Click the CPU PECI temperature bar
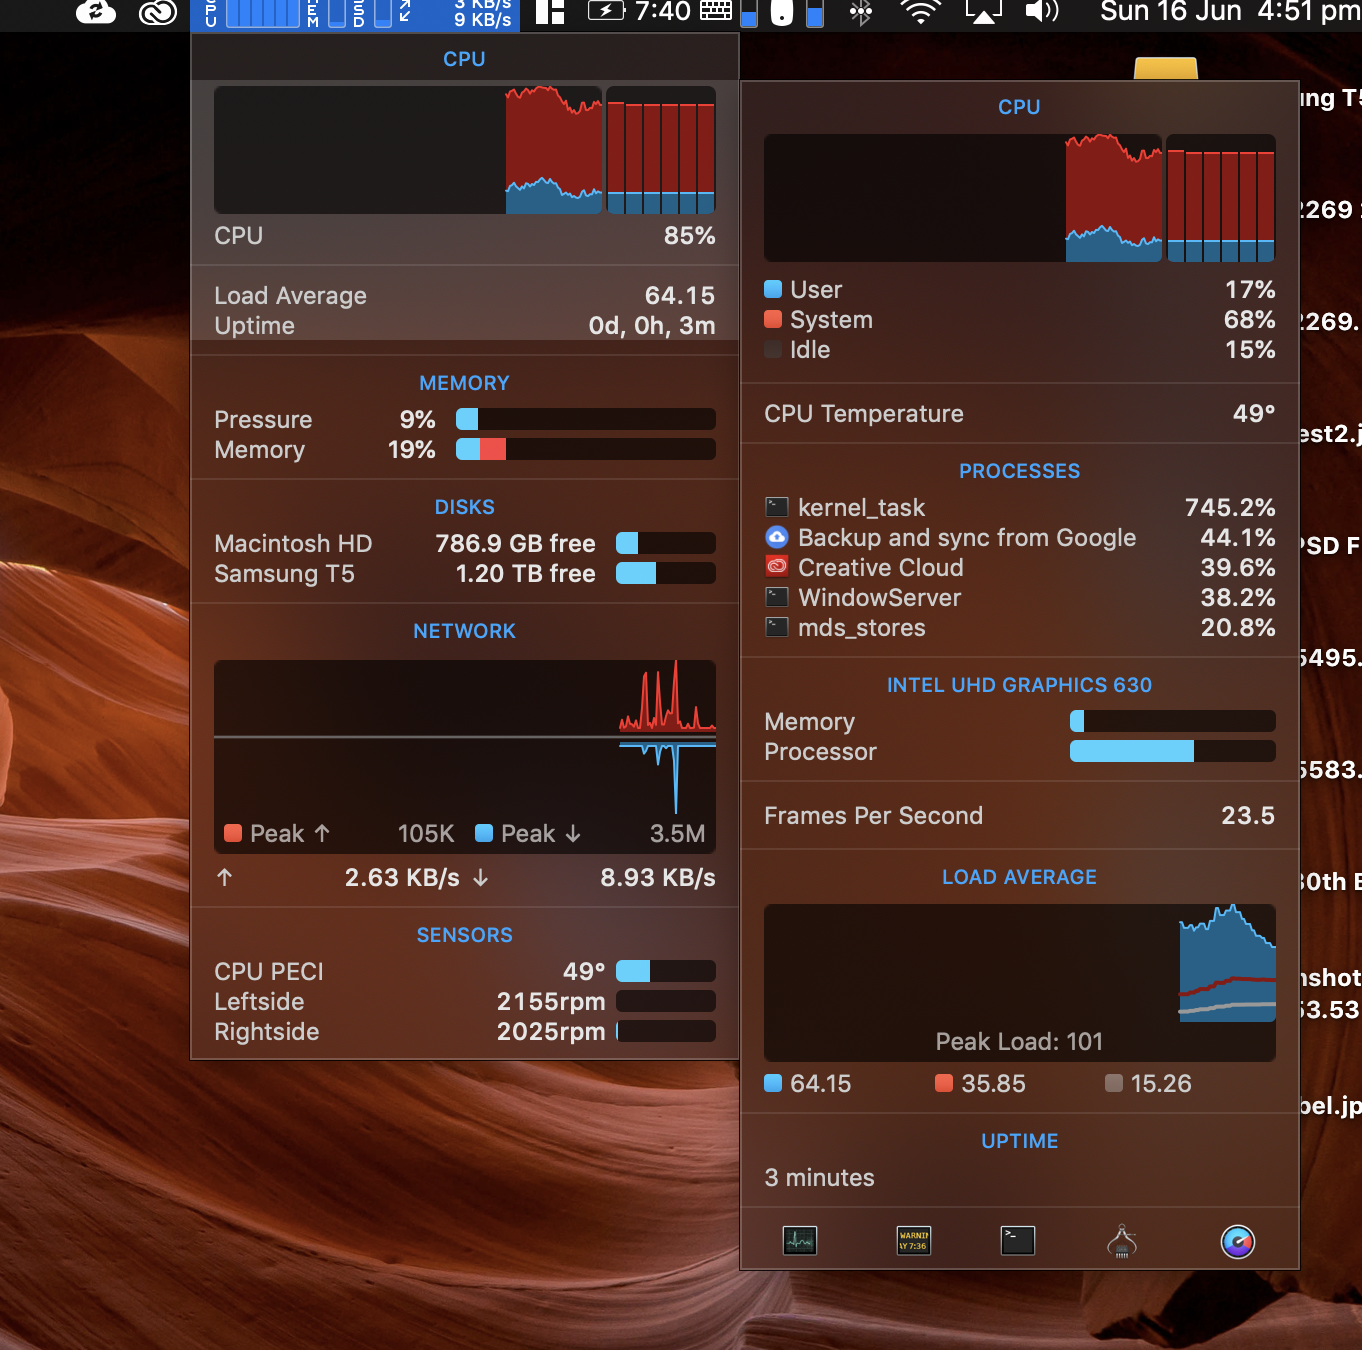 point(666,971)
